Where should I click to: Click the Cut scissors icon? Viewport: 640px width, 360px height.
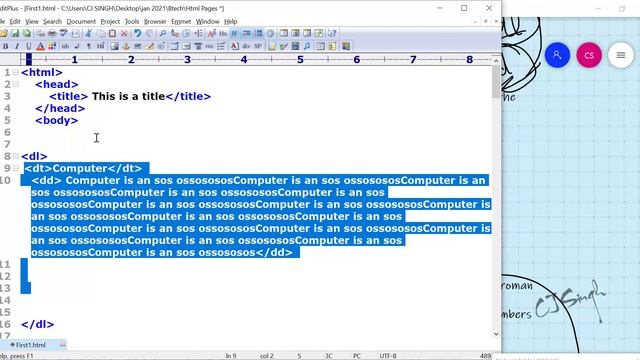[x=89, y=33]
